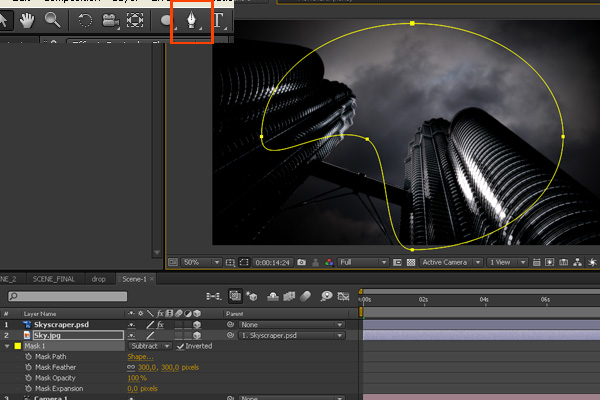Select the Zoom magnifier tool

(52, 20)
